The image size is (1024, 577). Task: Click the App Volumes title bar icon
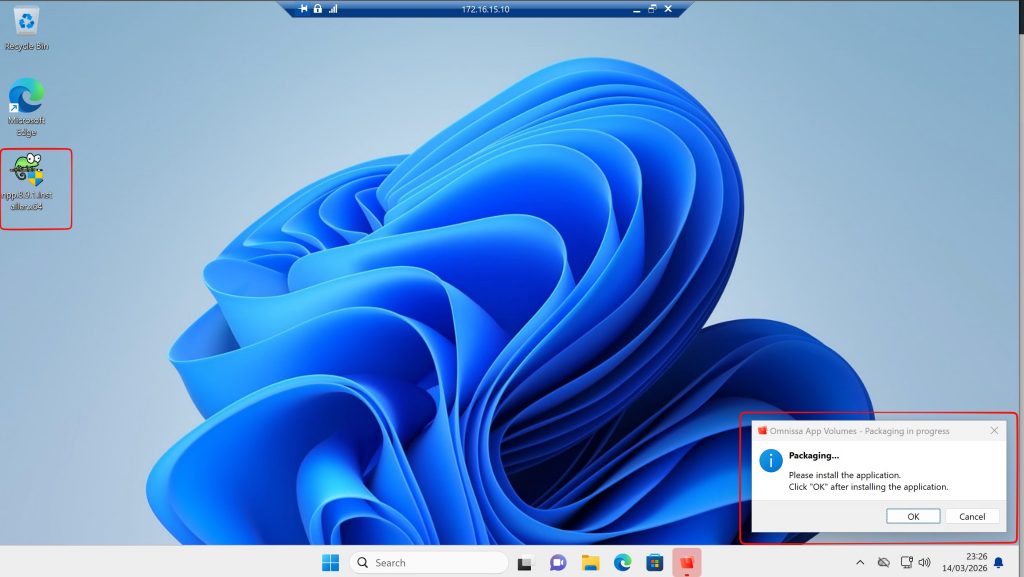point(762,431)
